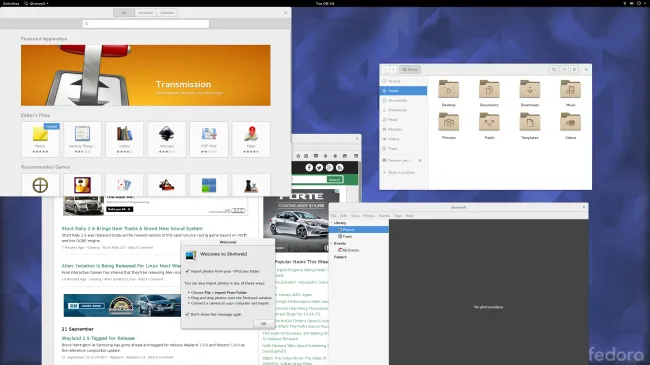This screenshot has width=650, height=365.
Task: Open the kart racing game tile
Action: (167, 185)
